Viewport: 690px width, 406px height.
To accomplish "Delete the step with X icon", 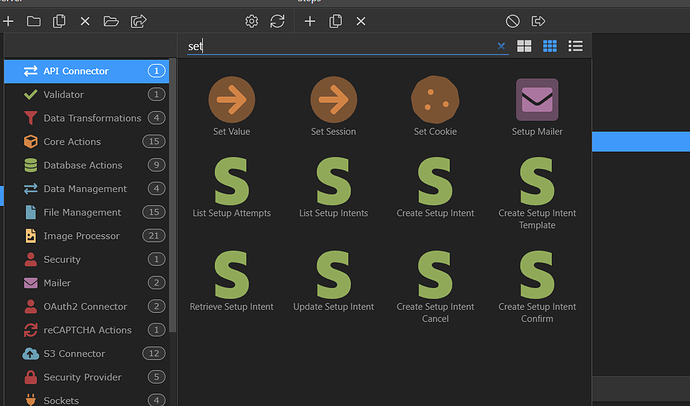I will (x=361, y=21).
